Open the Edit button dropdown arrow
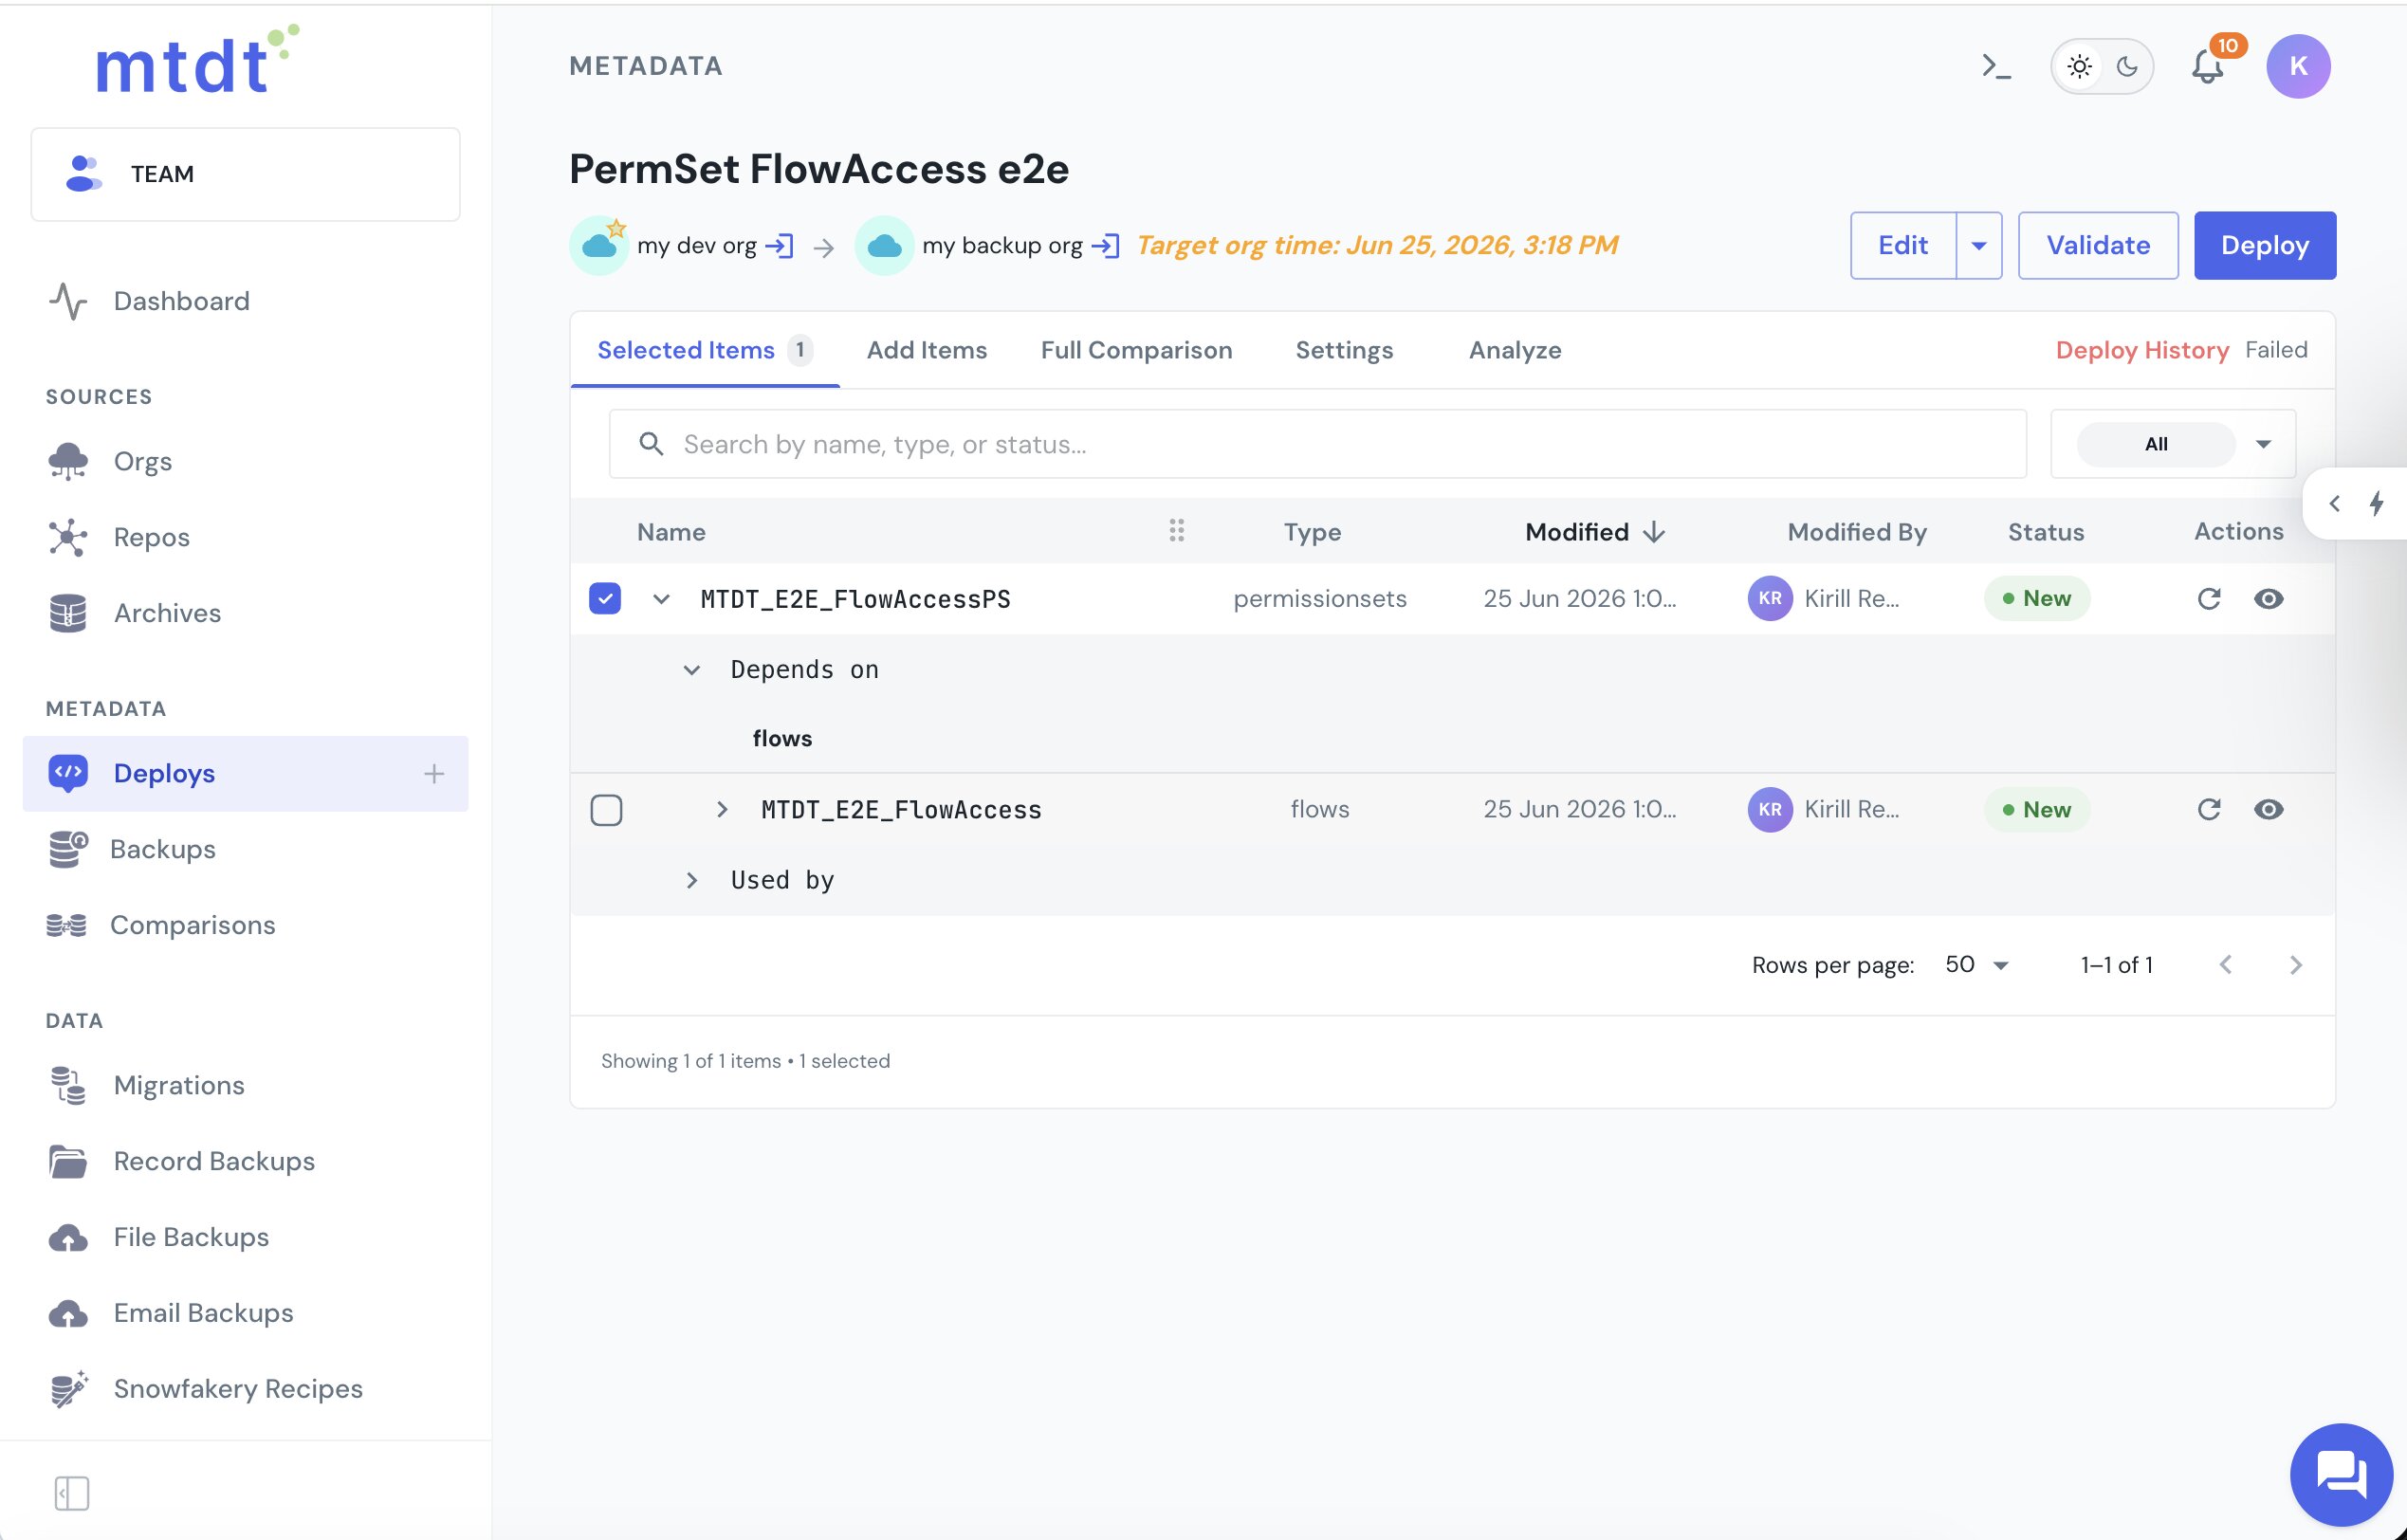Viewport: 2407px width, 1540px height. pos(1979,246)
